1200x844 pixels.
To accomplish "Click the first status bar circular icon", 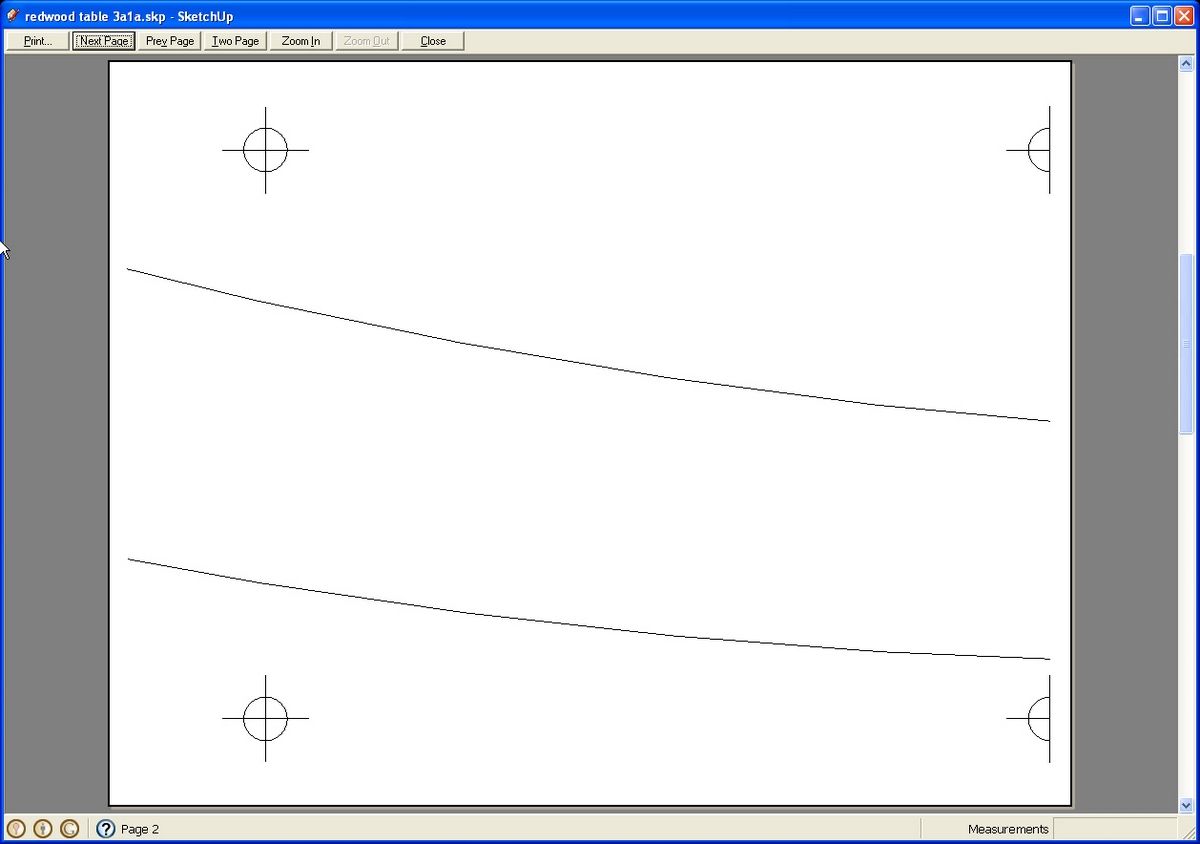I will [16, 829].
